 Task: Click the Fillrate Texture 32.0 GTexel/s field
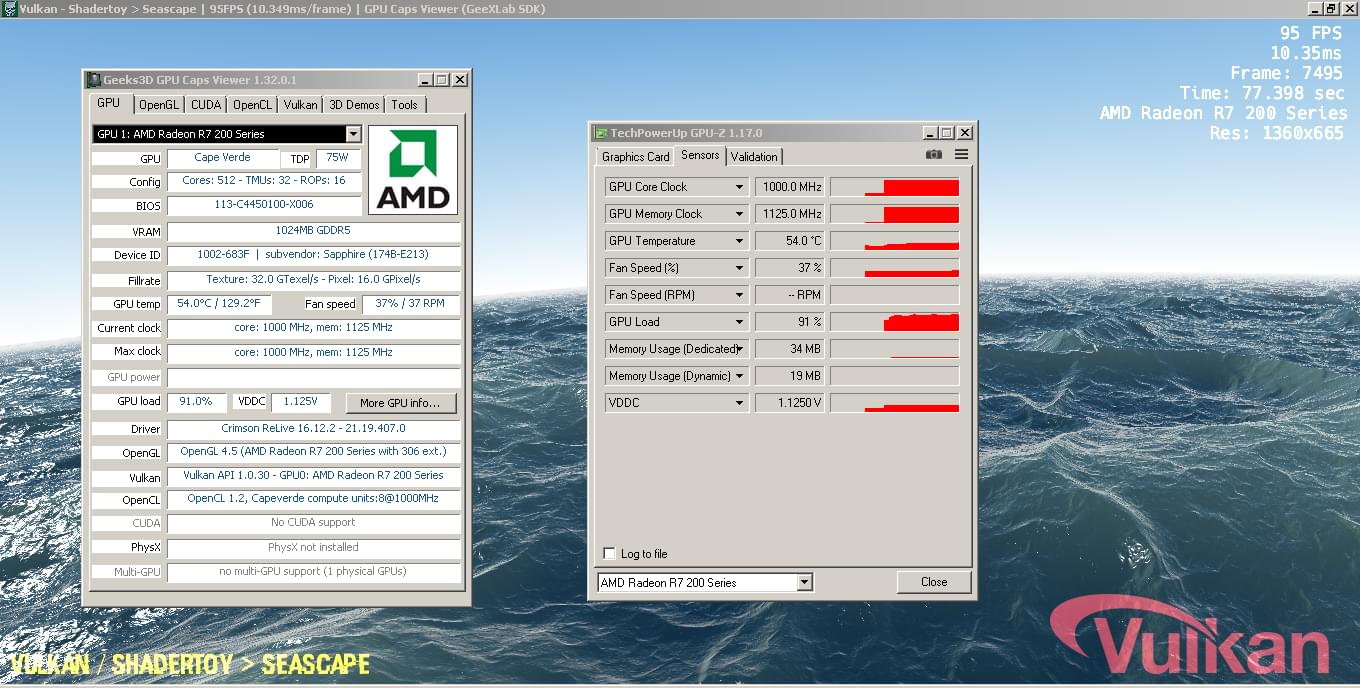314,280
